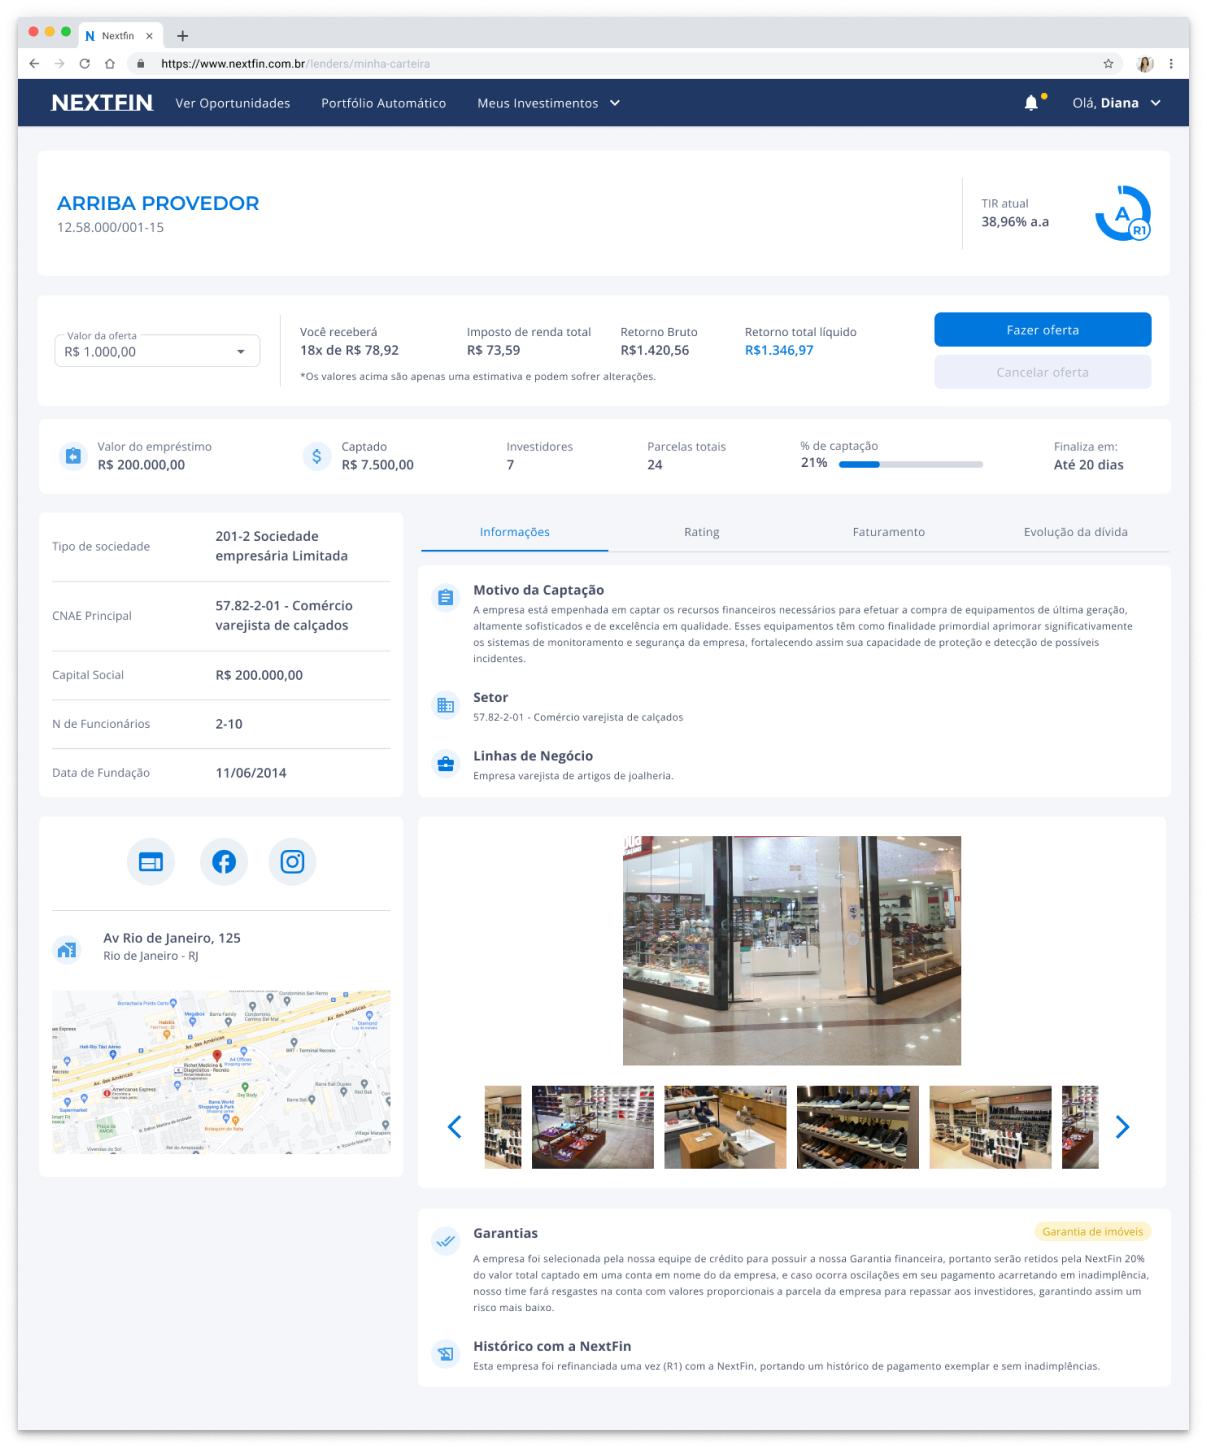This screenshot has width=1207, height=1449.
Task: Open the company Instagram profile
Action: (x=292, y=862)
